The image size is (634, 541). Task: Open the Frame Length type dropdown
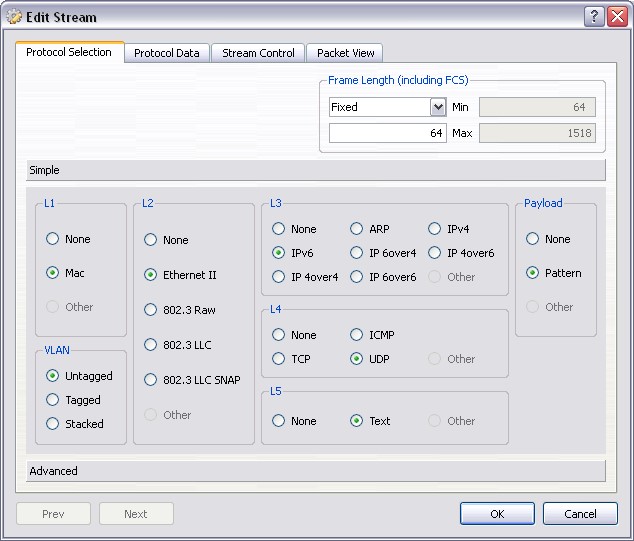click(437, 107)
